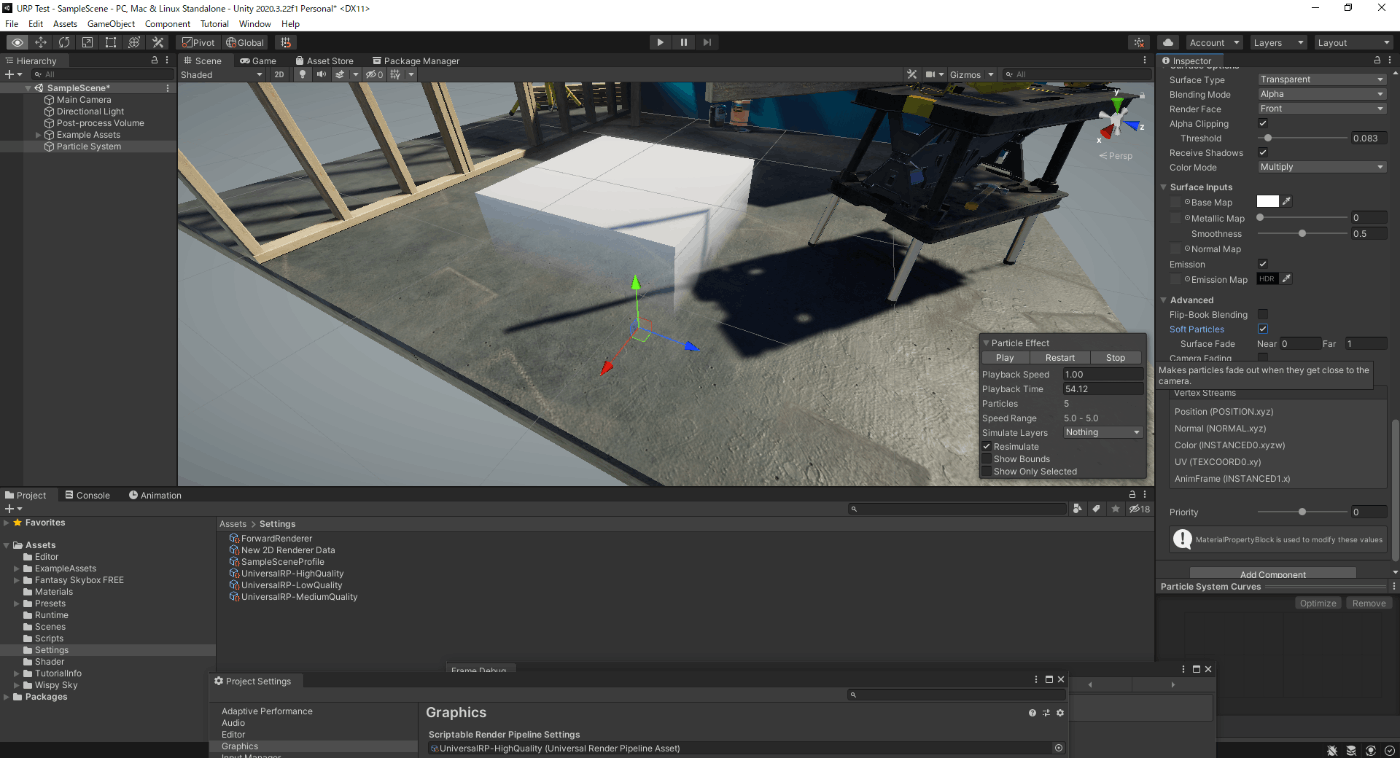Toggle scene lighting lightbulb icon

click(302, 75)
